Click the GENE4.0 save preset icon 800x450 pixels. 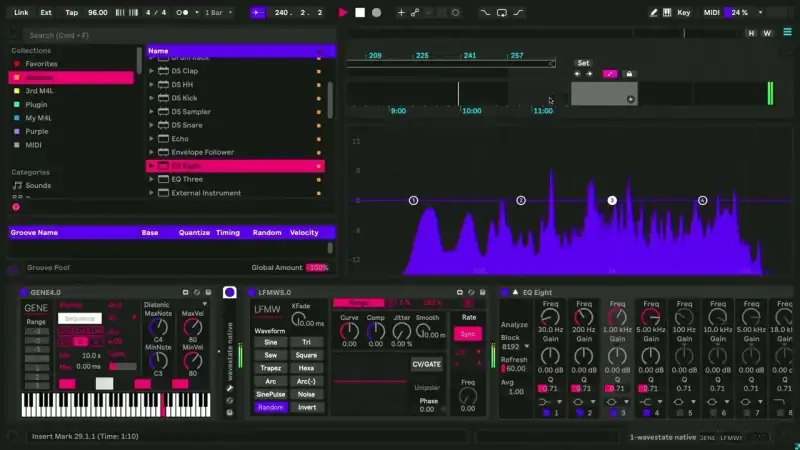[x=208, y=292]
